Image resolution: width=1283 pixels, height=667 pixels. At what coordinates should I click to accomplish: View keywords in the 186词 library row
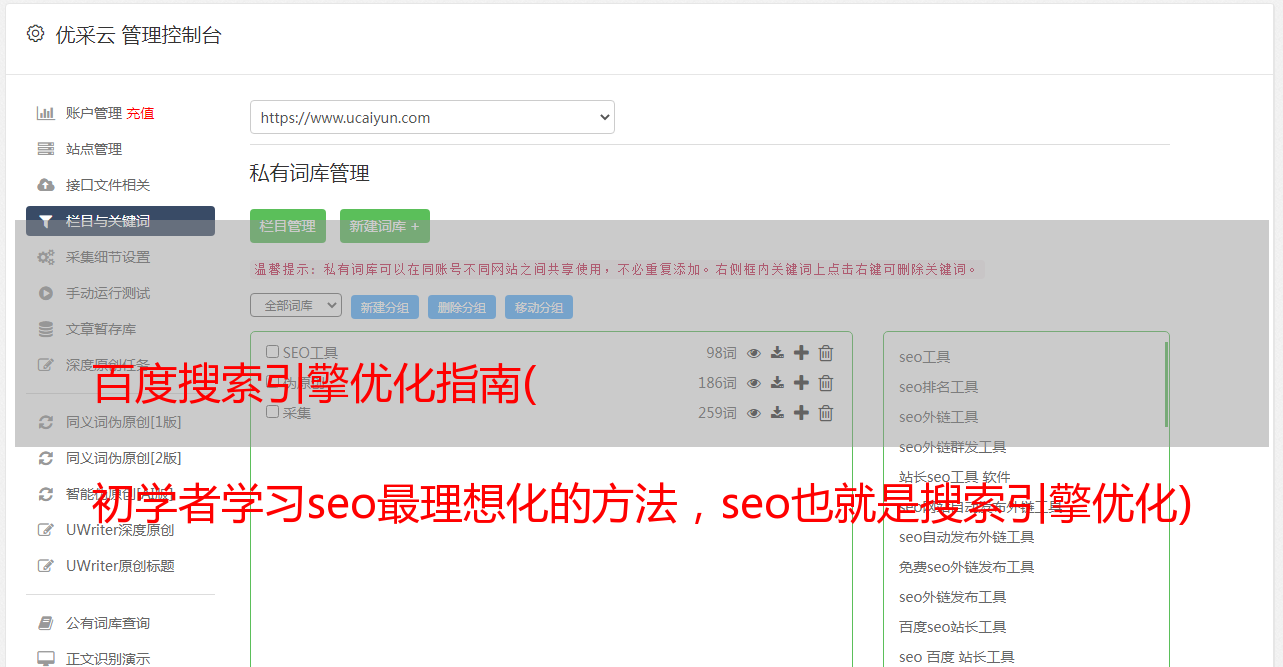pos(754,383)
